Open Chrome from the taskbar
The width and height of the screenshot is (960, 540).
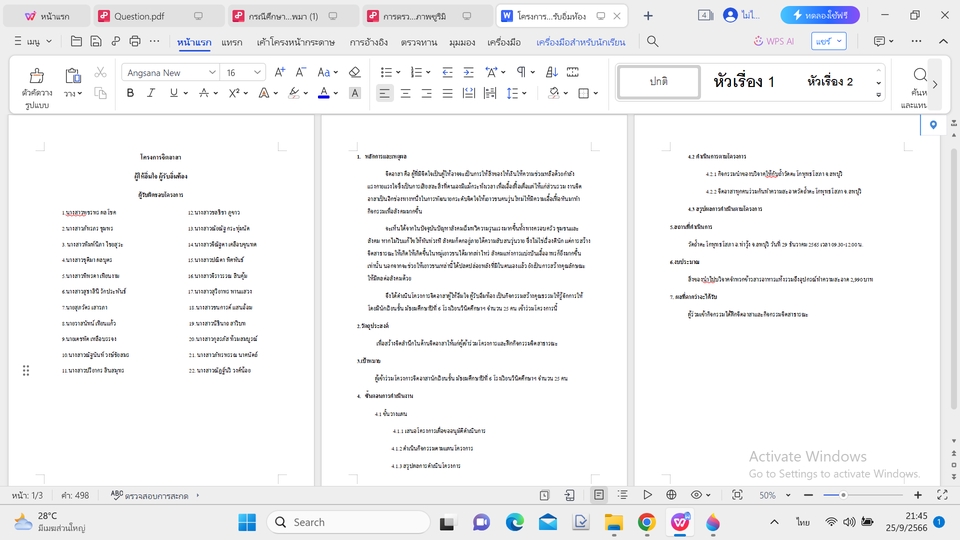647,522
